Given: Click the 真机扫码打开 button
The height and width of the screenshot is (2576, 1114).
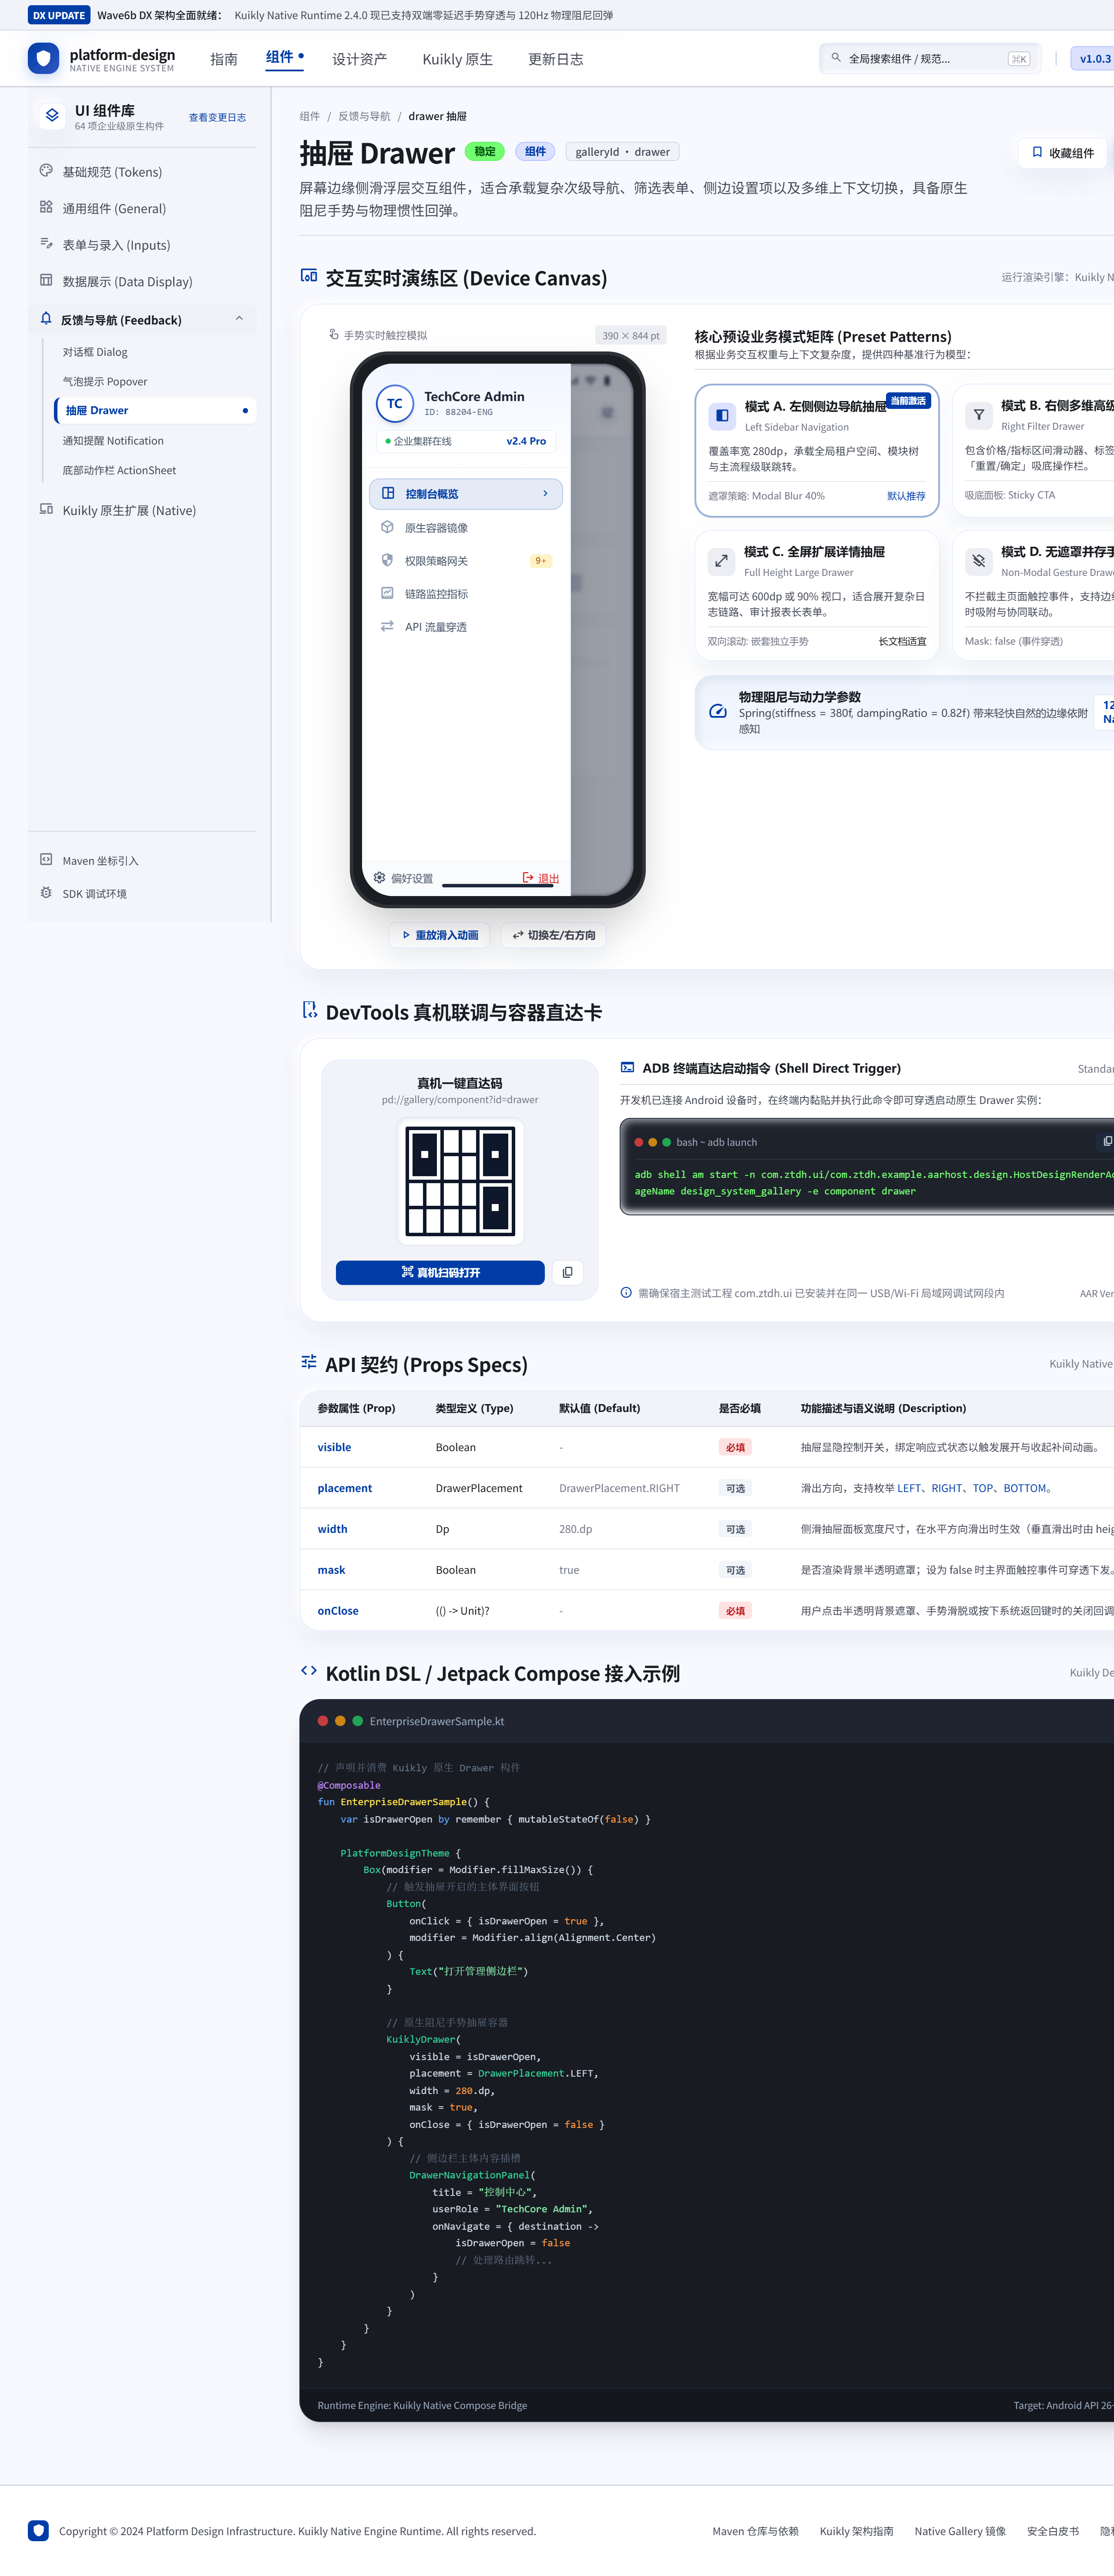Looking at the screenshot, I should (440, 1272).
